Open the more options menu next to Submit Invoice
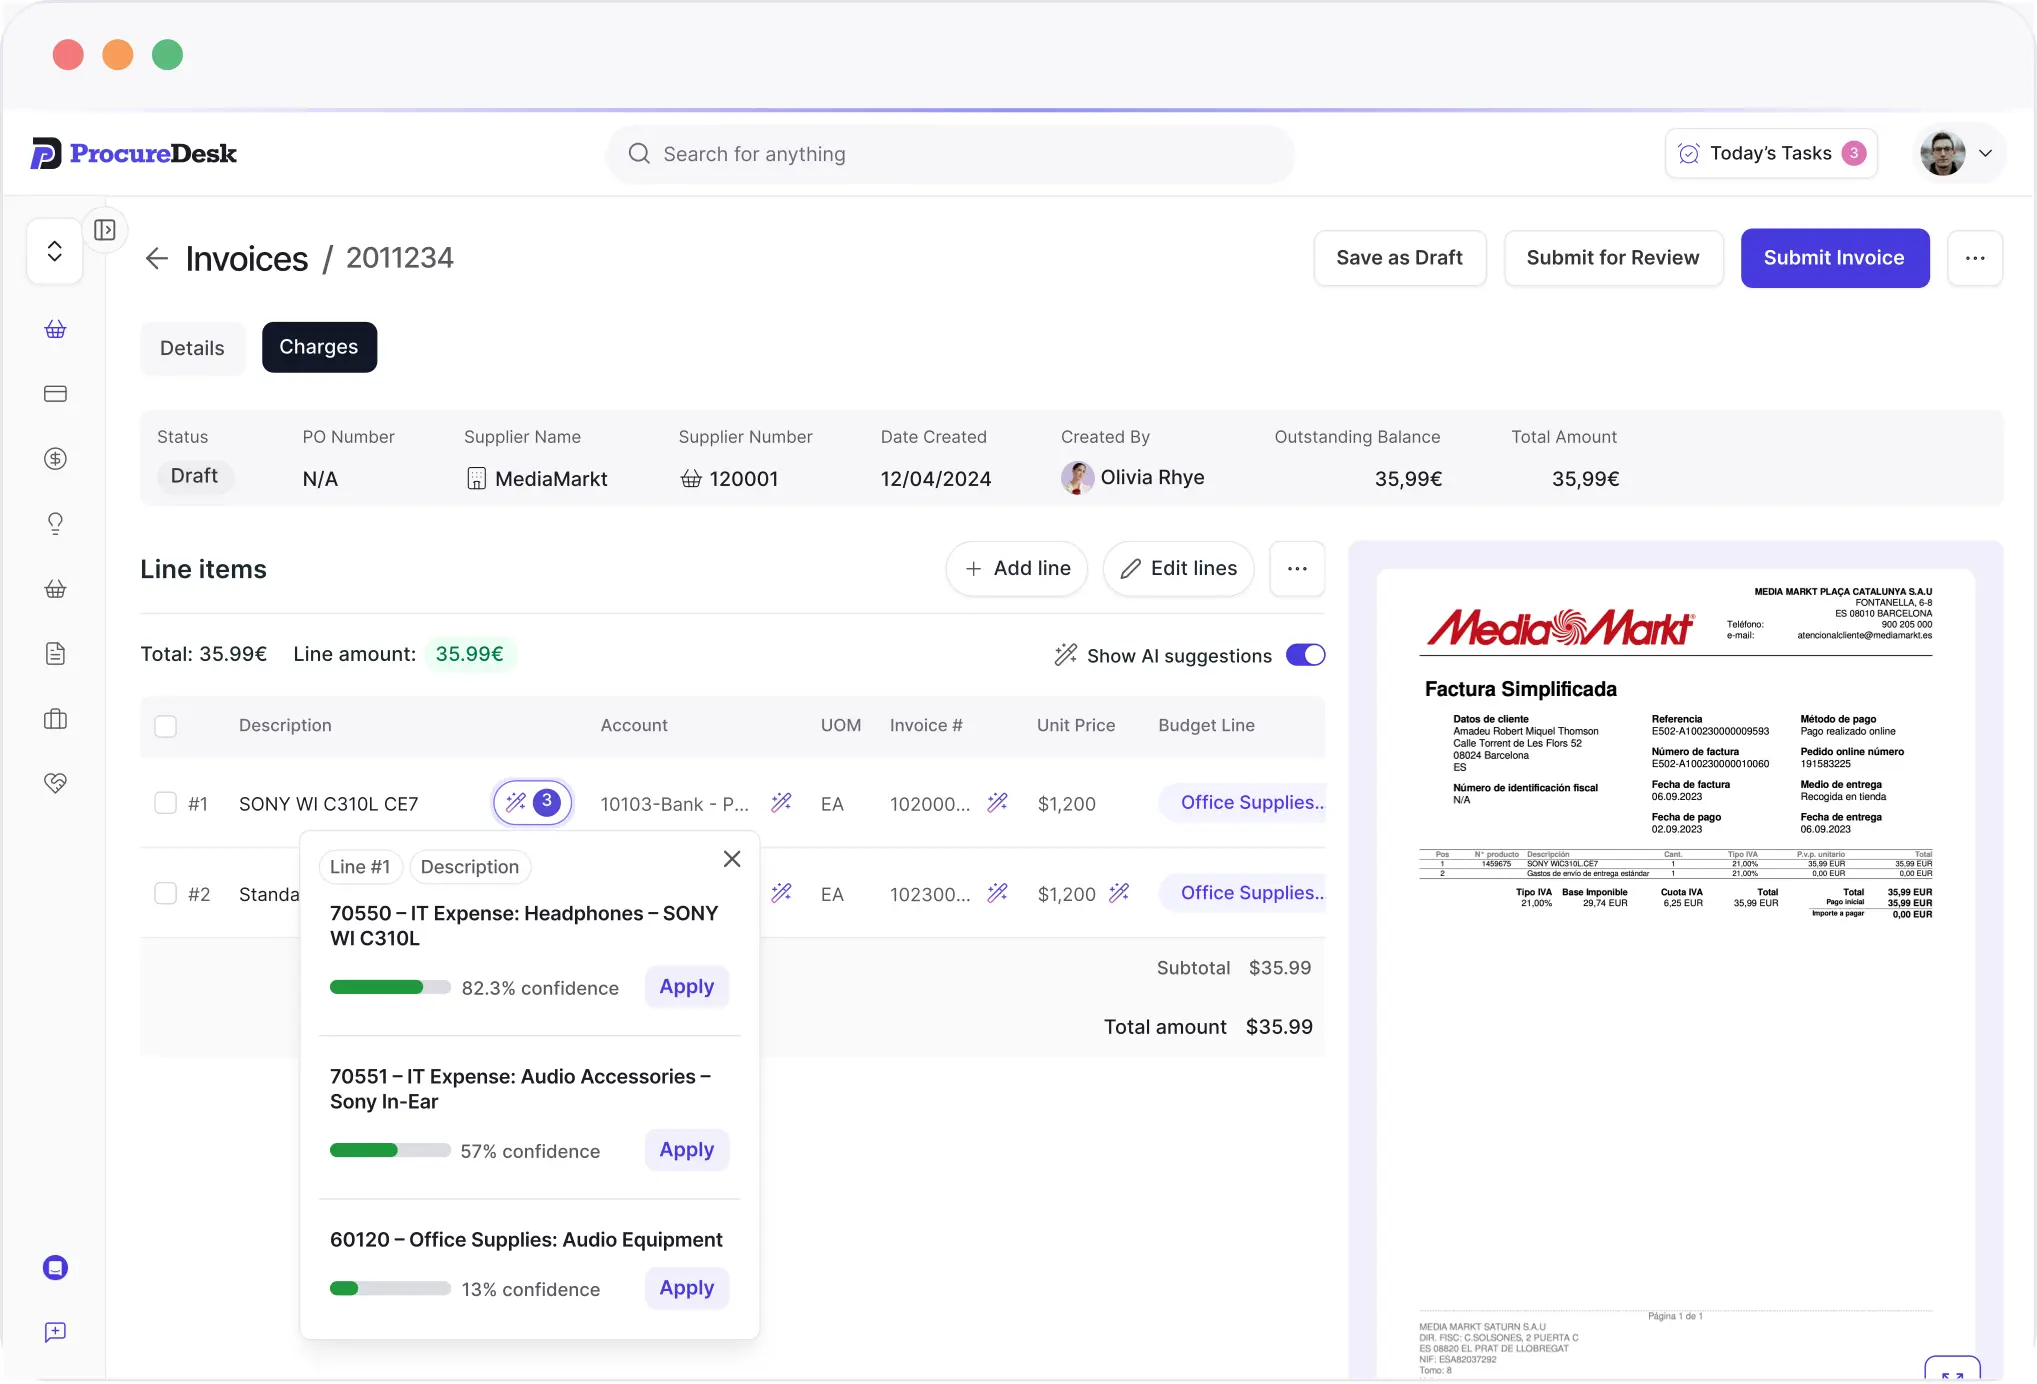Viewport: 2037px width, 1384px height. pos(1975,258)
